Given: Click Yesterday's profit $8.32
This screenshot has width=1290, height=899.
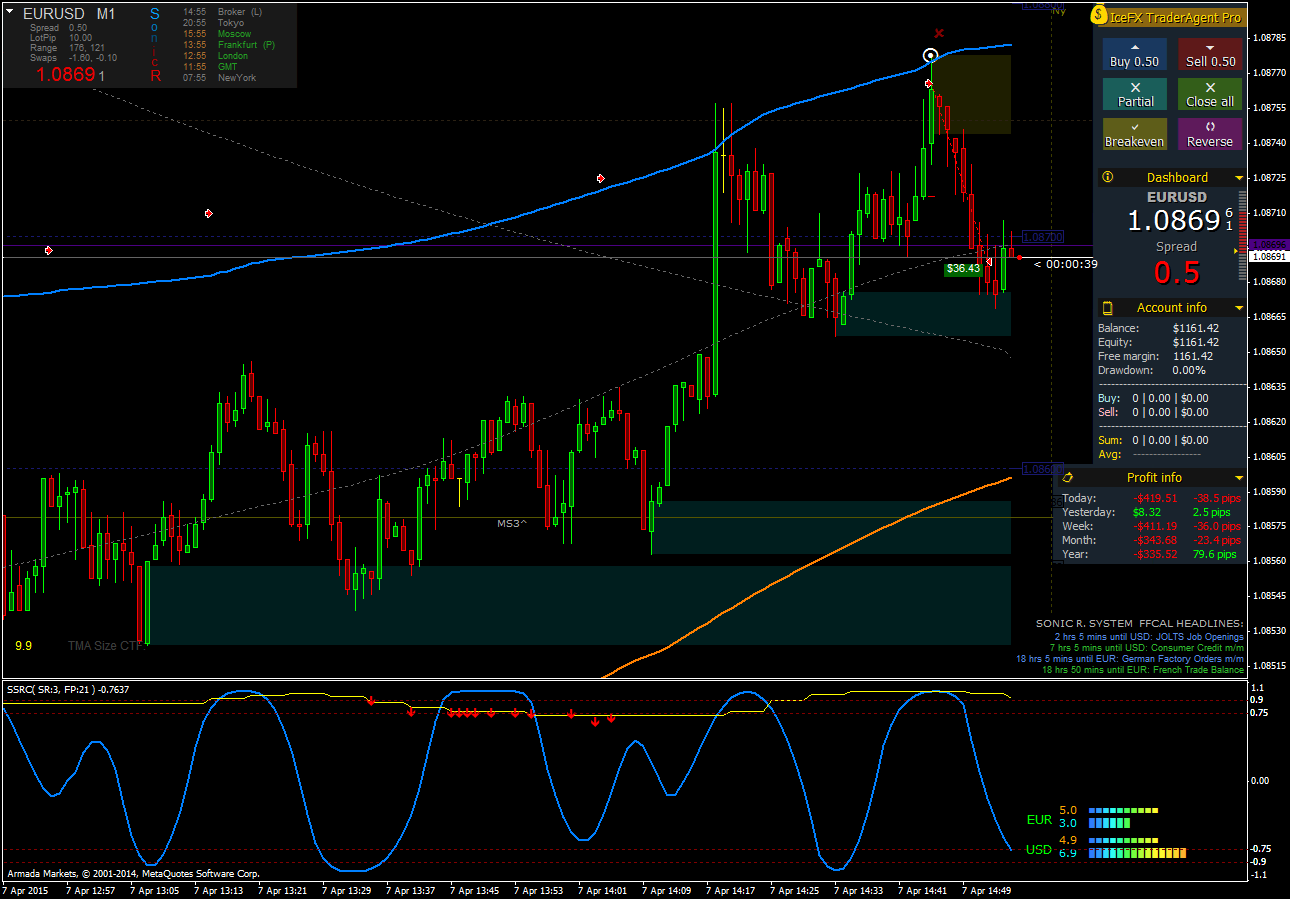Looking at the screenshot, I should [x=1148, y=512].
